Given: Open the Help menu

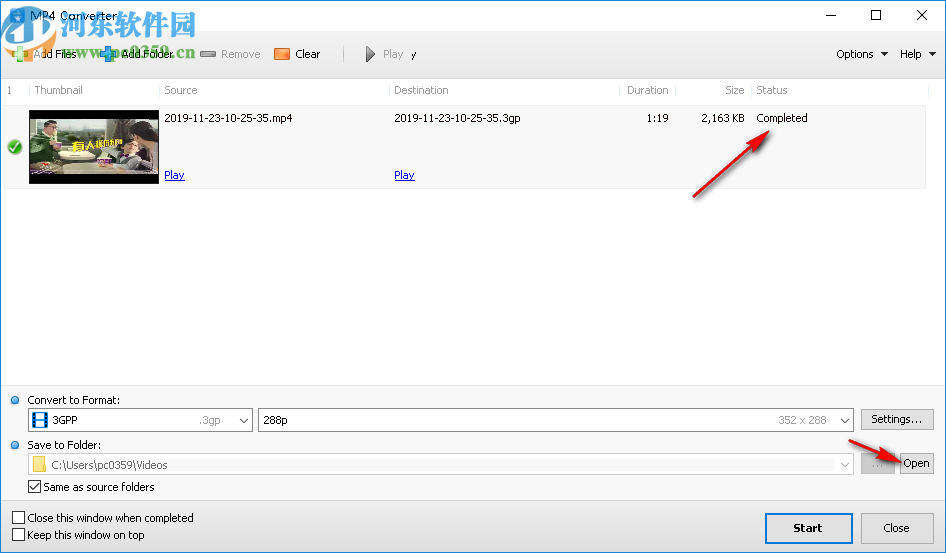Looking at the screenshot, I should (x=917, y=54).
